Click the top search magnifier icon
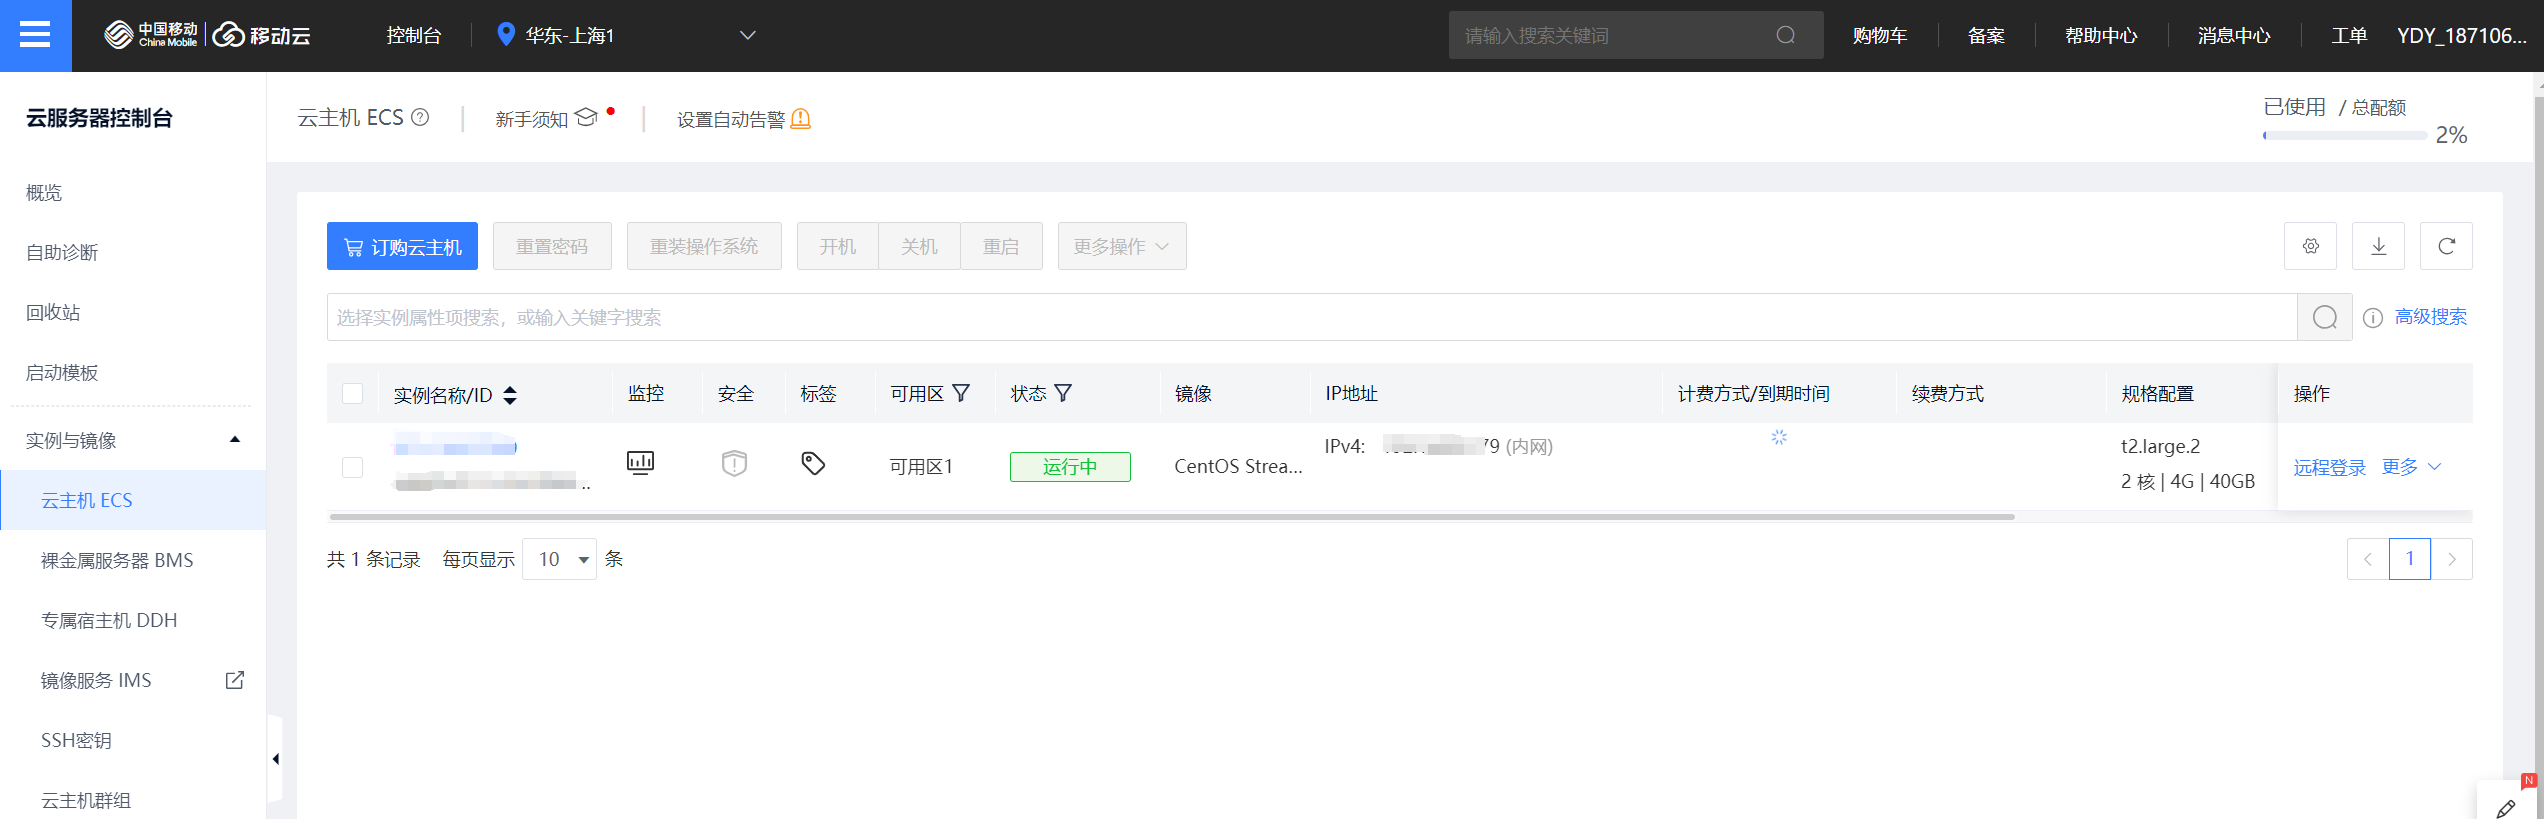2544x819 pixels. pyautogui.click(x=1785, y=35)
